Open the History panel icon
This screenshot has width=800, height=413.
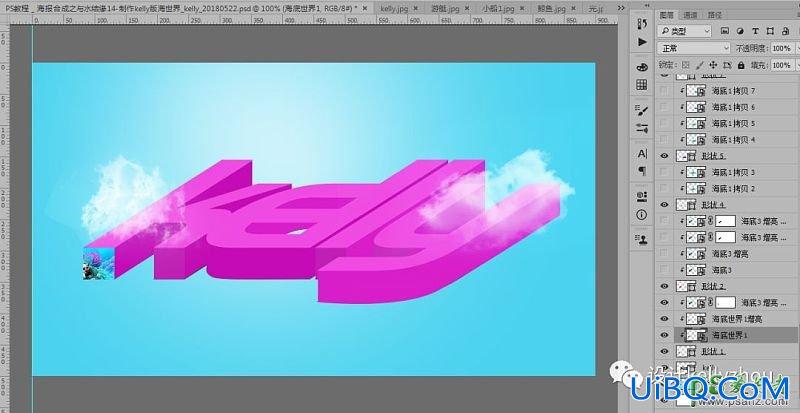(642, 25)
